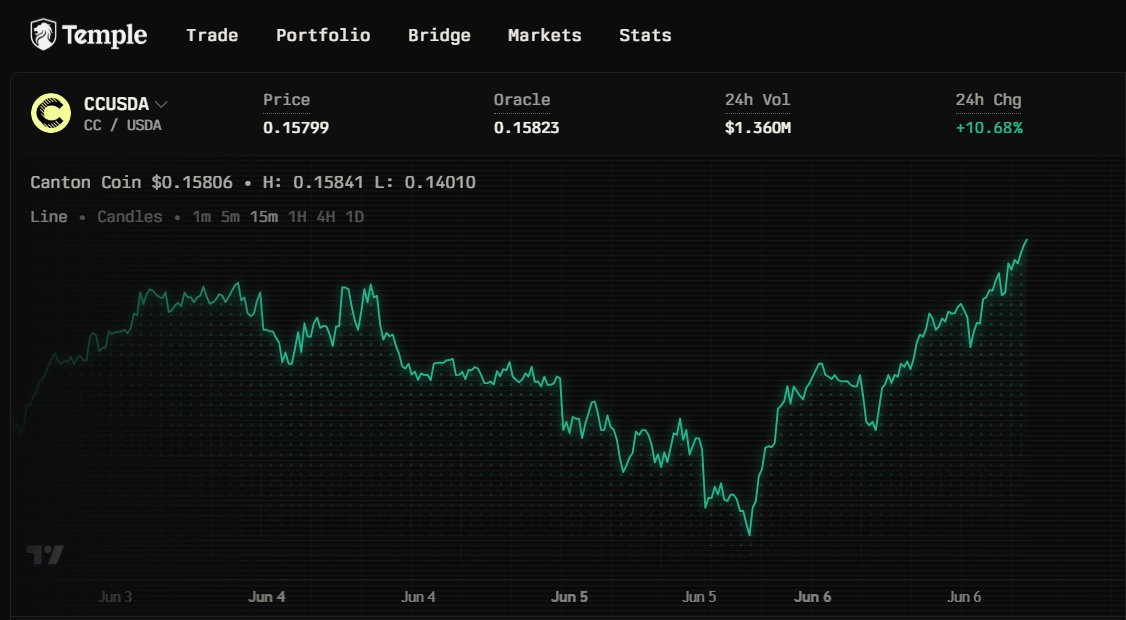This screenshot has height=620, width=1126.
Task: Open the Stats page
Action: tap(645, 35)
